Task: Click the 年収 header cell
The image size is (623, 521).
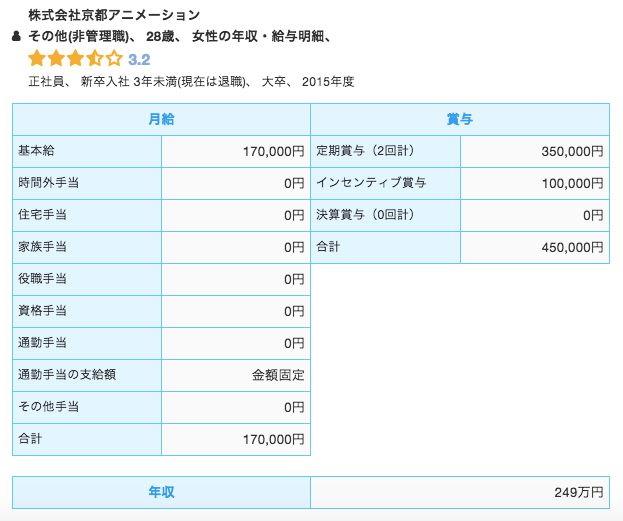Action: click(161, 492)
